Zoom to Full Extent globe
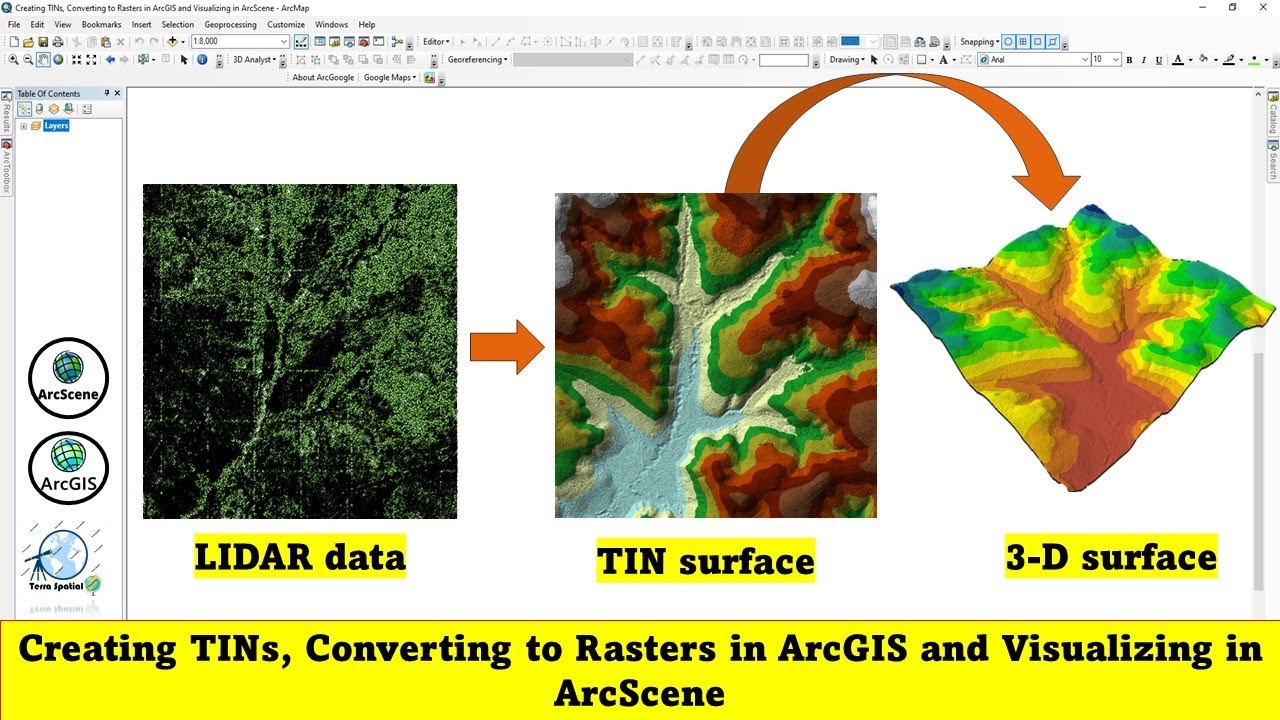Screen dimensions: 1280x720 point(58,60)
